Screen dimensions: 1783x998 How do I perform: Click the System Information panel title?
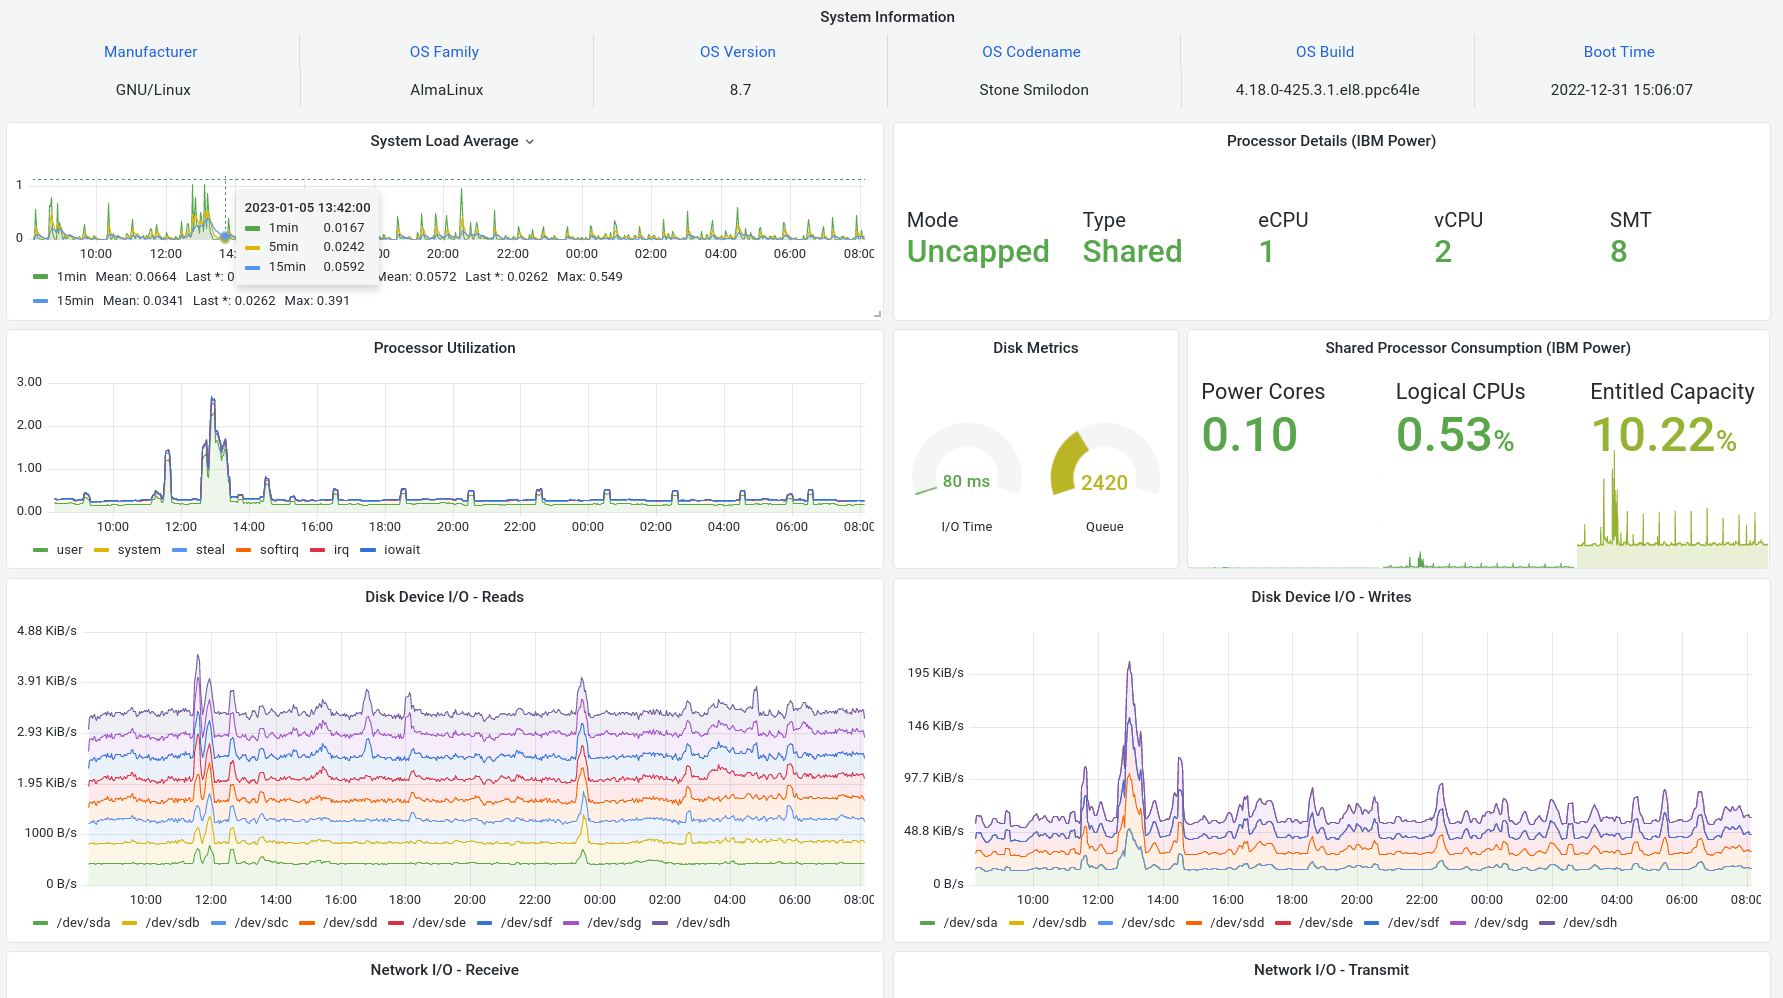tap(887, 17)
